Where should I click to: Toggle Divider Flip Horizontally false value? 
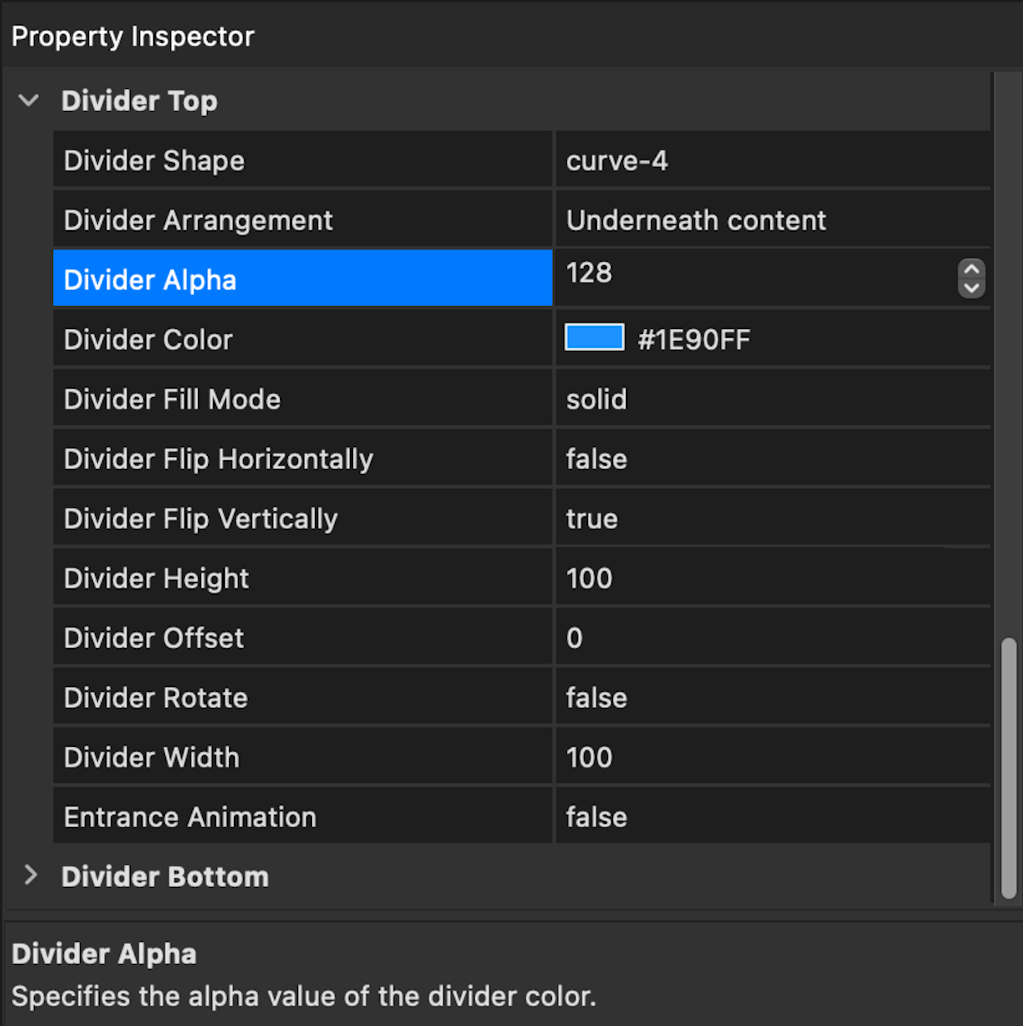[773, 458]
